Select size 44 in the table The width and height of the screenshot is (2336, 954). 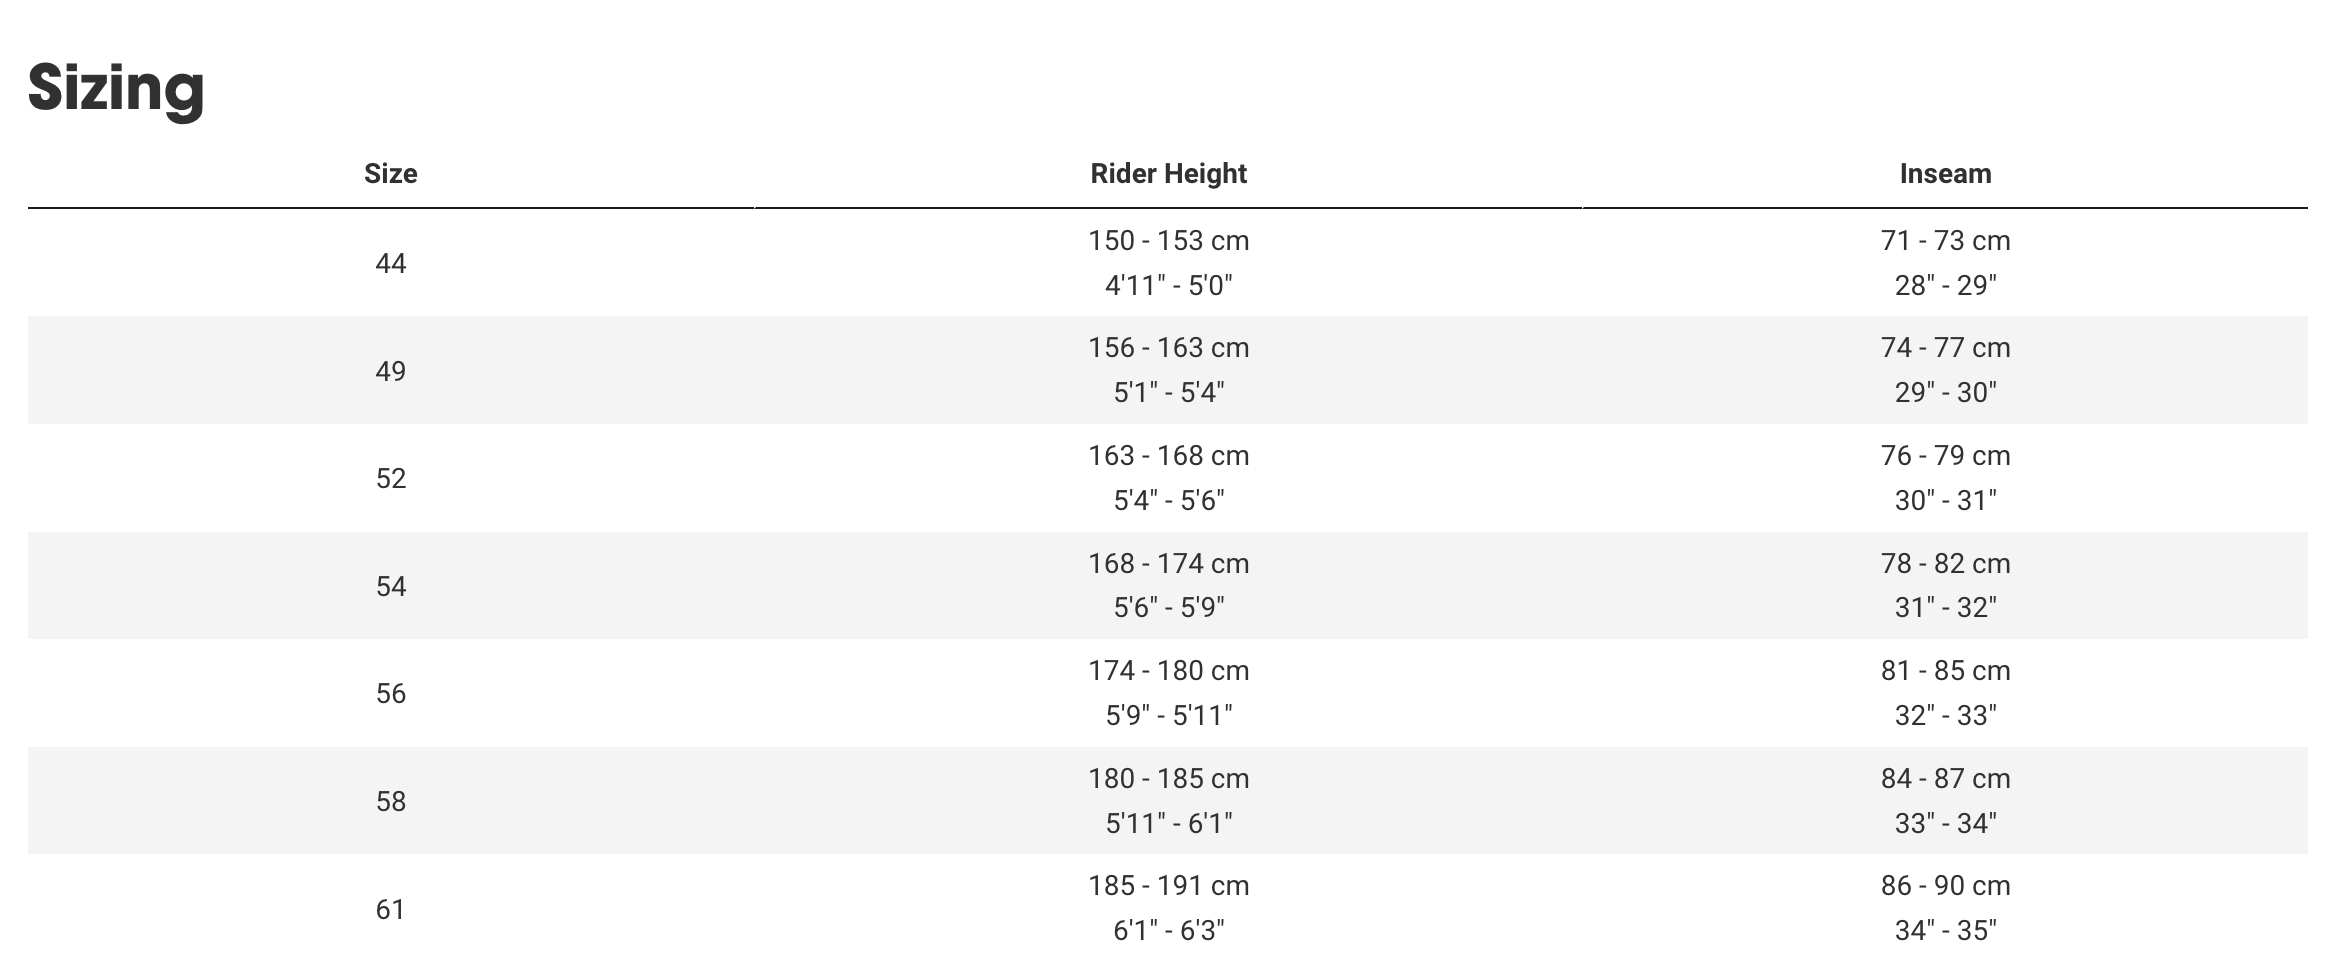(390, 264)
